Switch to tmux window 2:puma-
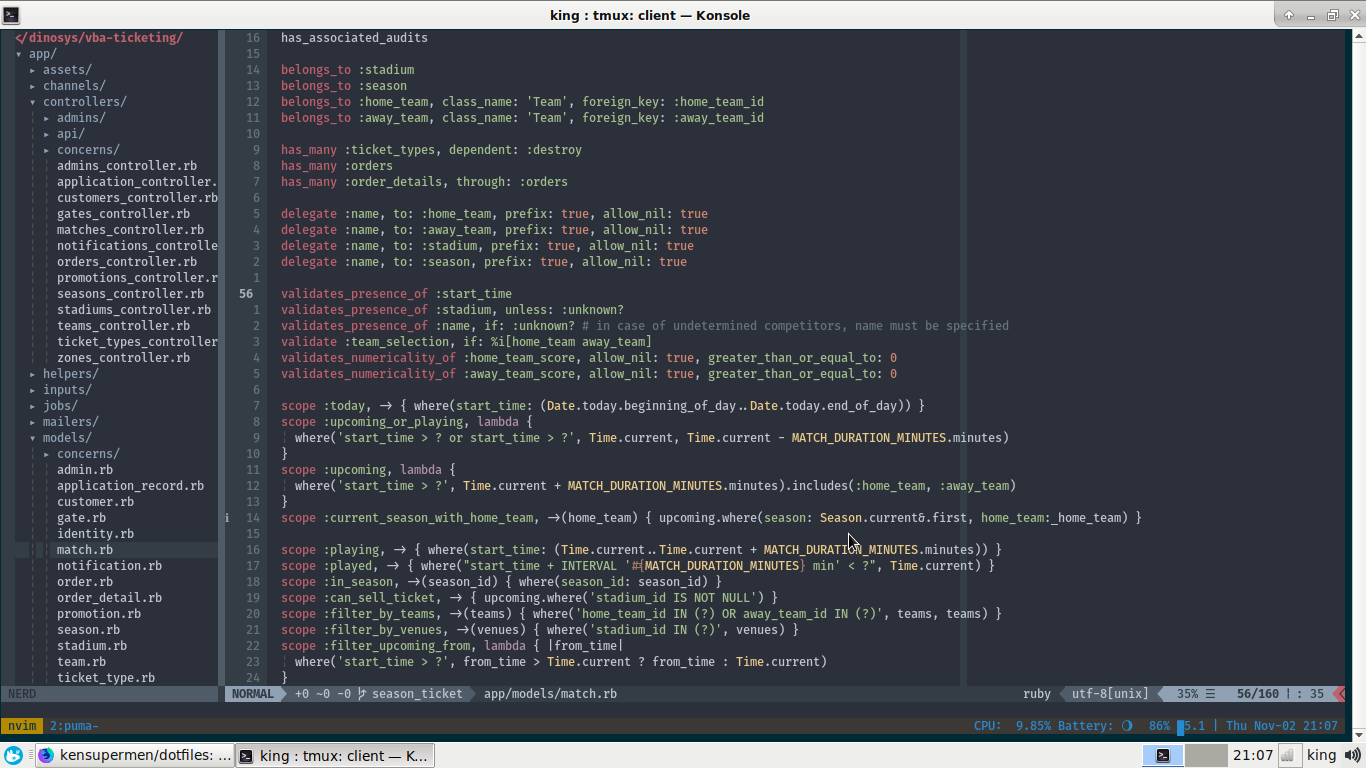This screenshot has width=1366, height=768. pyautogui.click(x=74, y=725)
